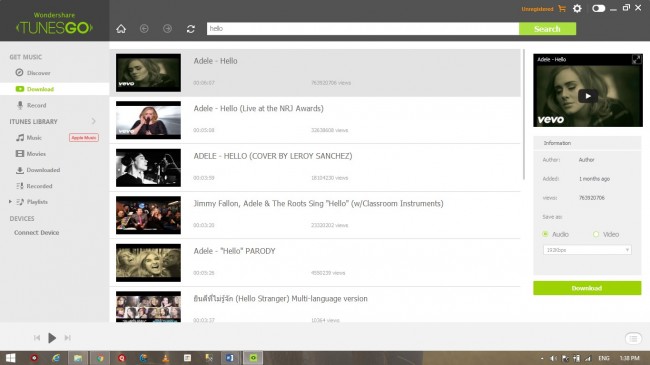The width and height of the screenshot is (650, 365).
Task: Expand the Playlists tree arrow
Action: click(10, 202)
